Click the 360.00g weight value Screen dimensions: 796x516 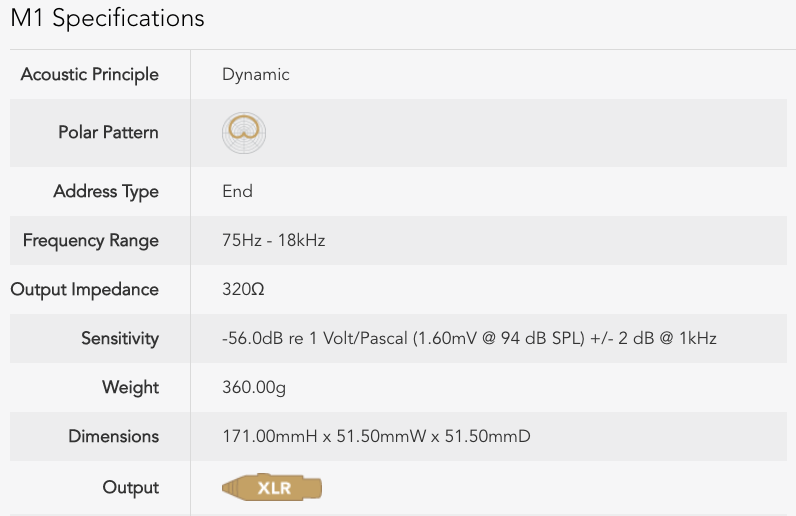254,388
